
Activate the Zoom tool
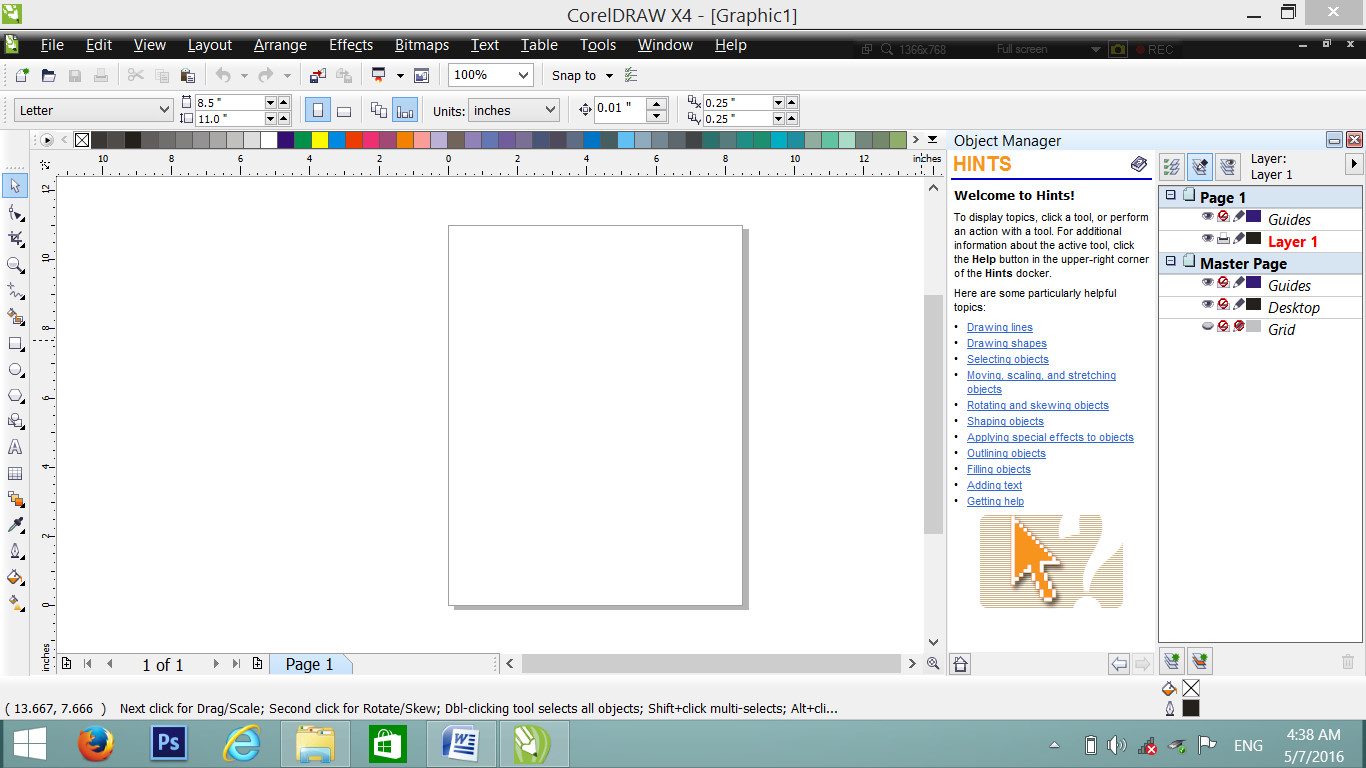click(15, 265)
